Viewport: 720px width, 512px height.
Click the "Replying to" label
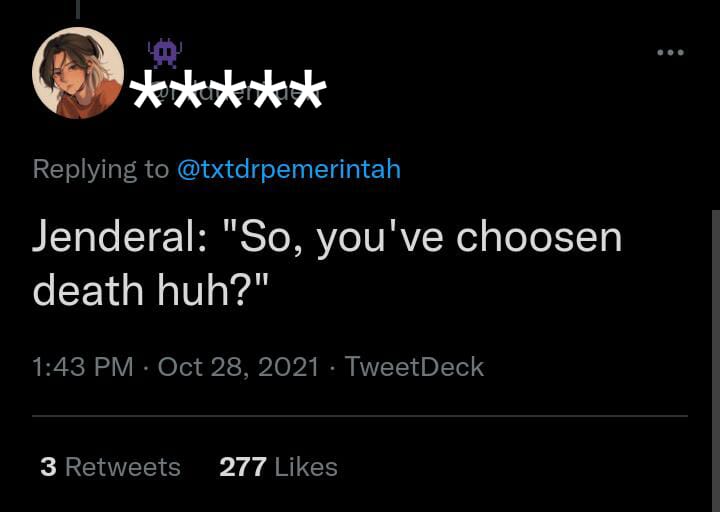click(101, 169)
